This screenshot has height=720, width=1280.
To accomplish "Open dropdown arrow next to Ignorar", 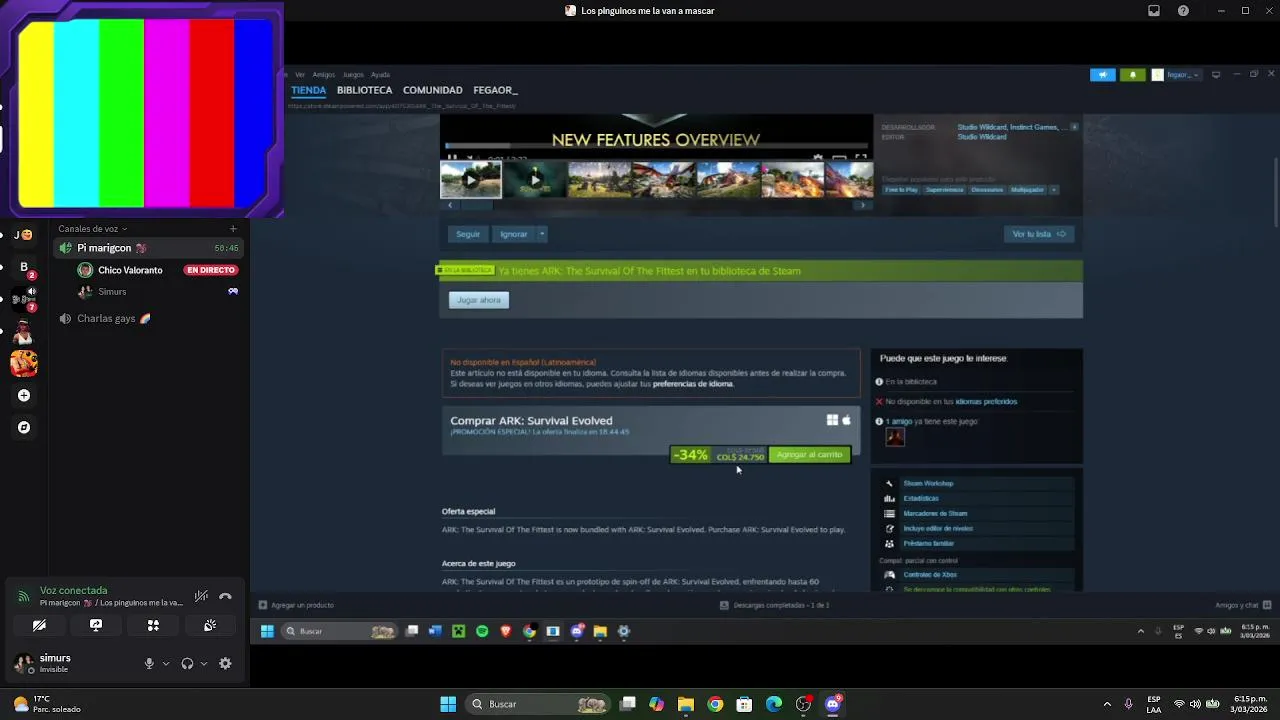I will point(542,234).
